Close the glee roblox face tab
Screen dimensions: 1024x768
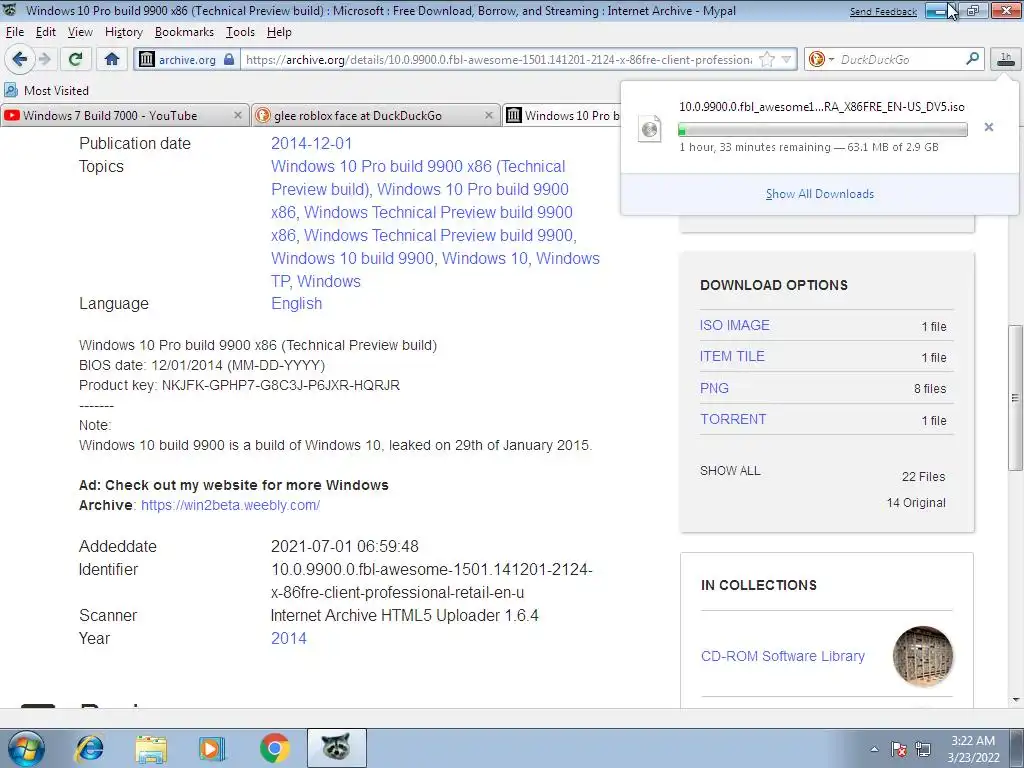pyautogui.click(x=488, y=116)
